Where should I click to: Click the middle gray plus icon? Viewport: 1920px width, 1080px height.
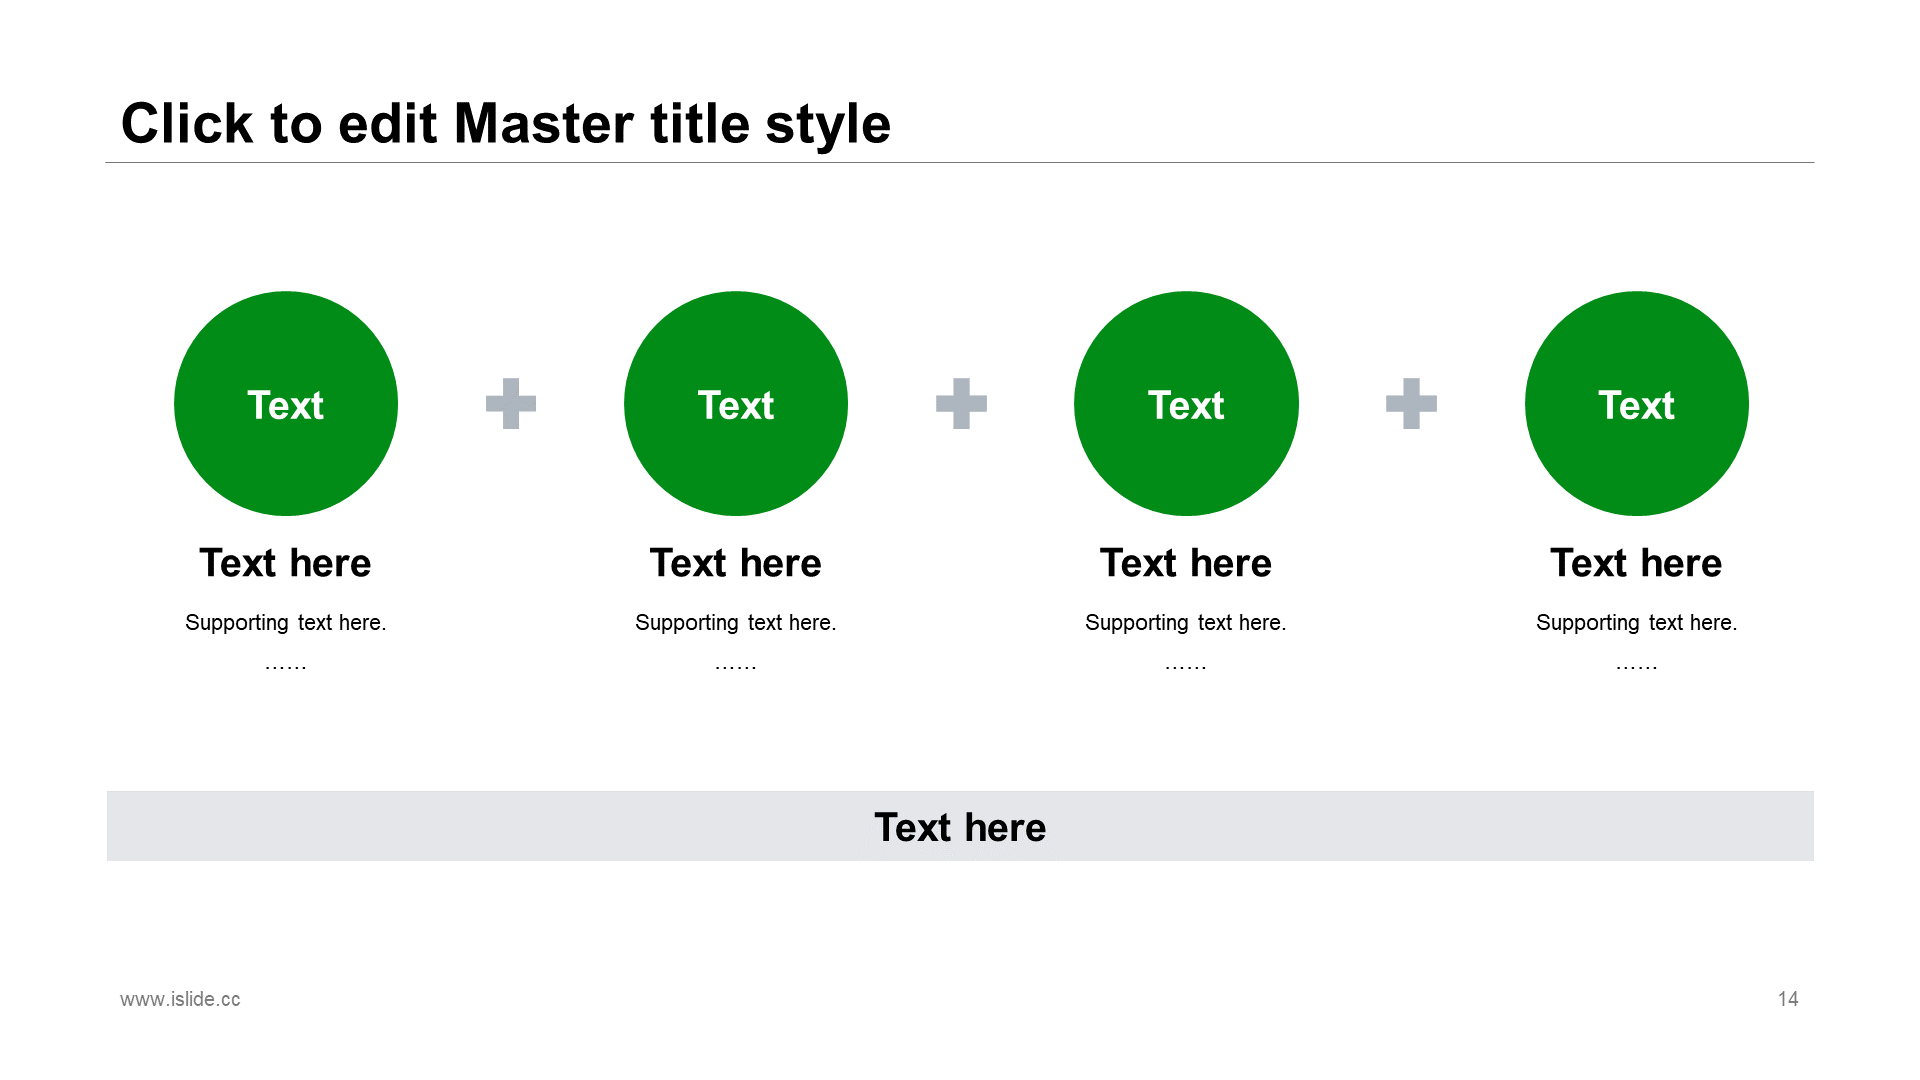pos(961,403)
